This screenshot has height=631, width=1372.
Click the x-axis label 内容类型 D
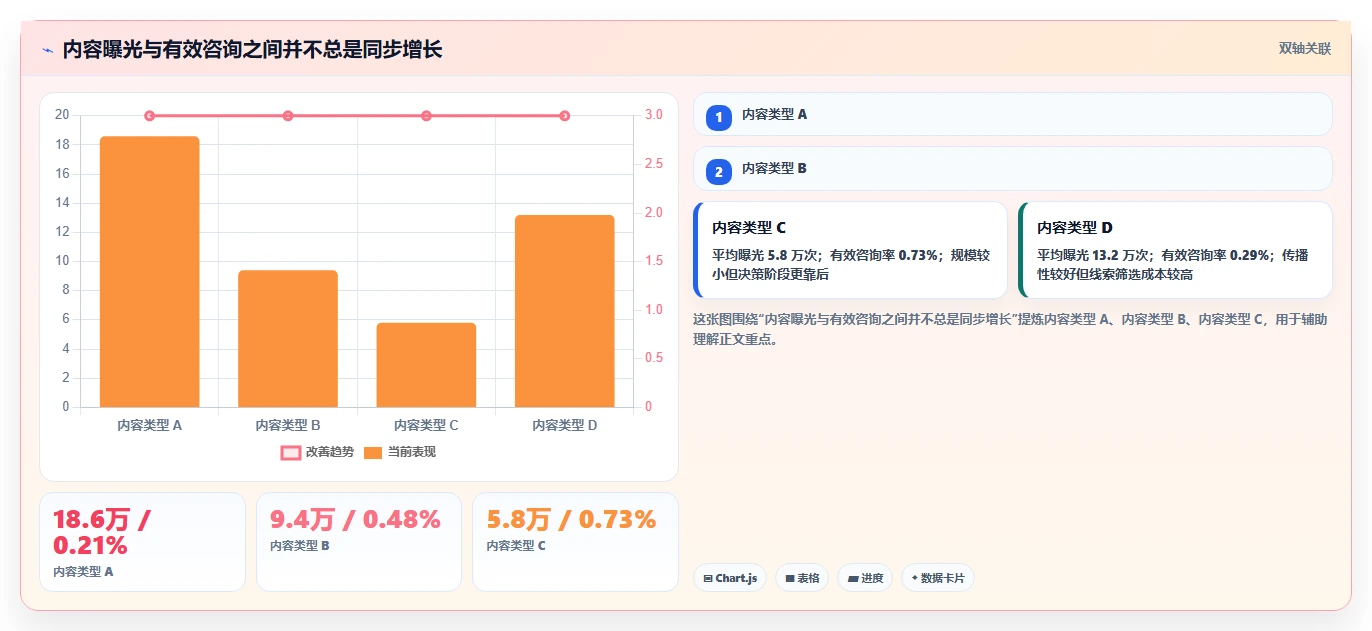[x=565, y=425]
